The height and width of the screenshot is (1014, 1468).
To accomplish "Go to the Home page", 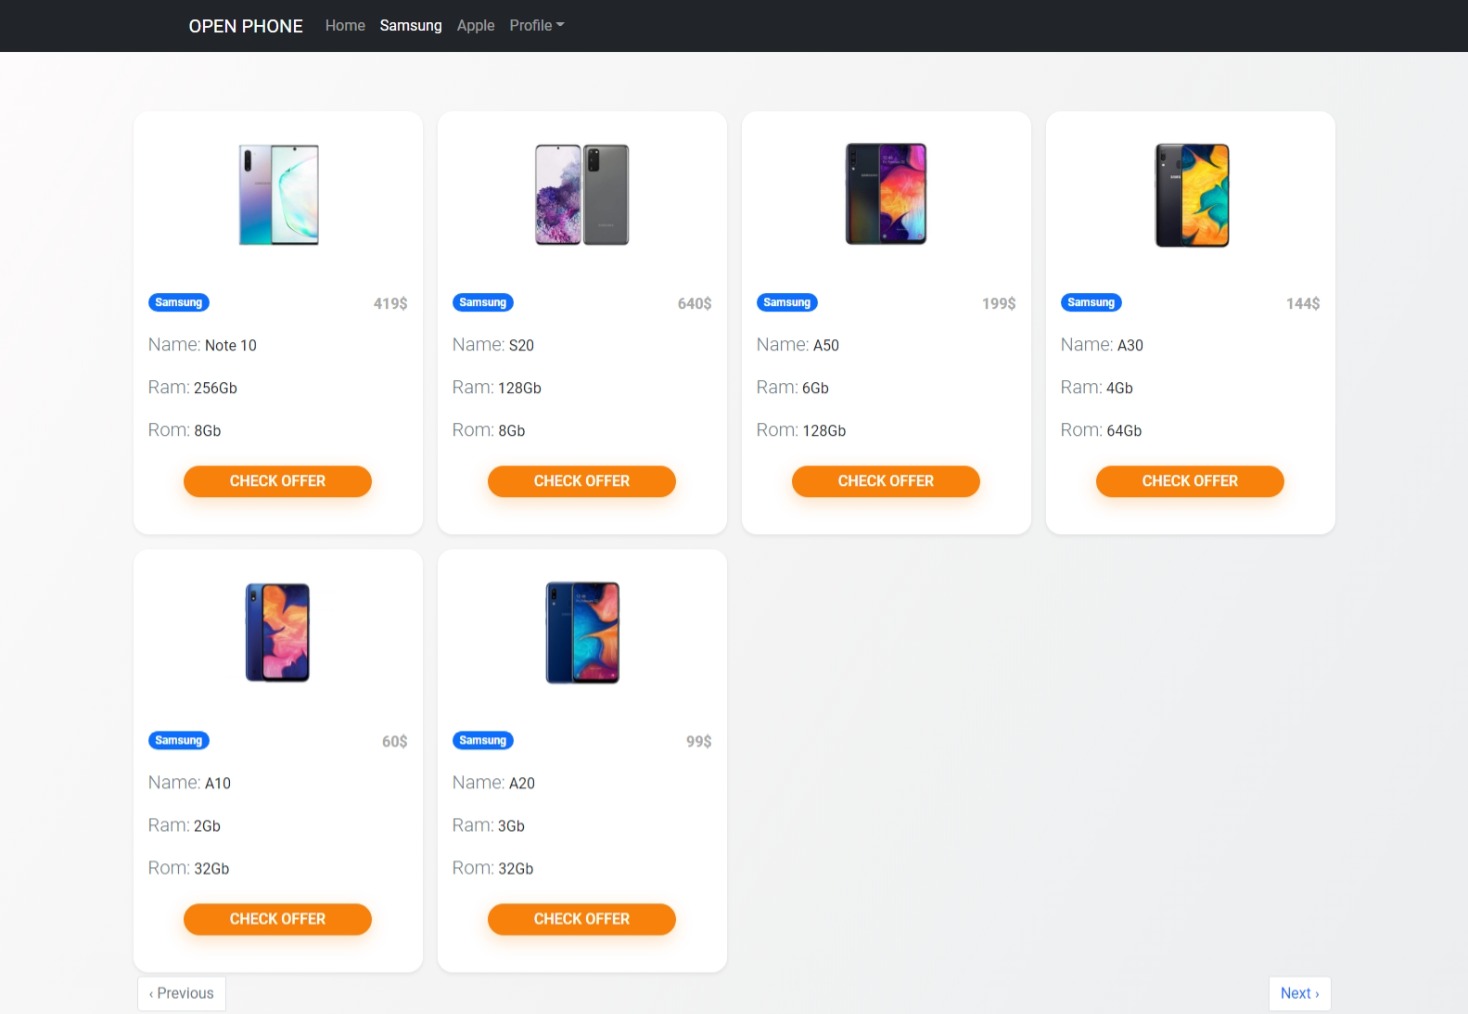I will point(345,25).
